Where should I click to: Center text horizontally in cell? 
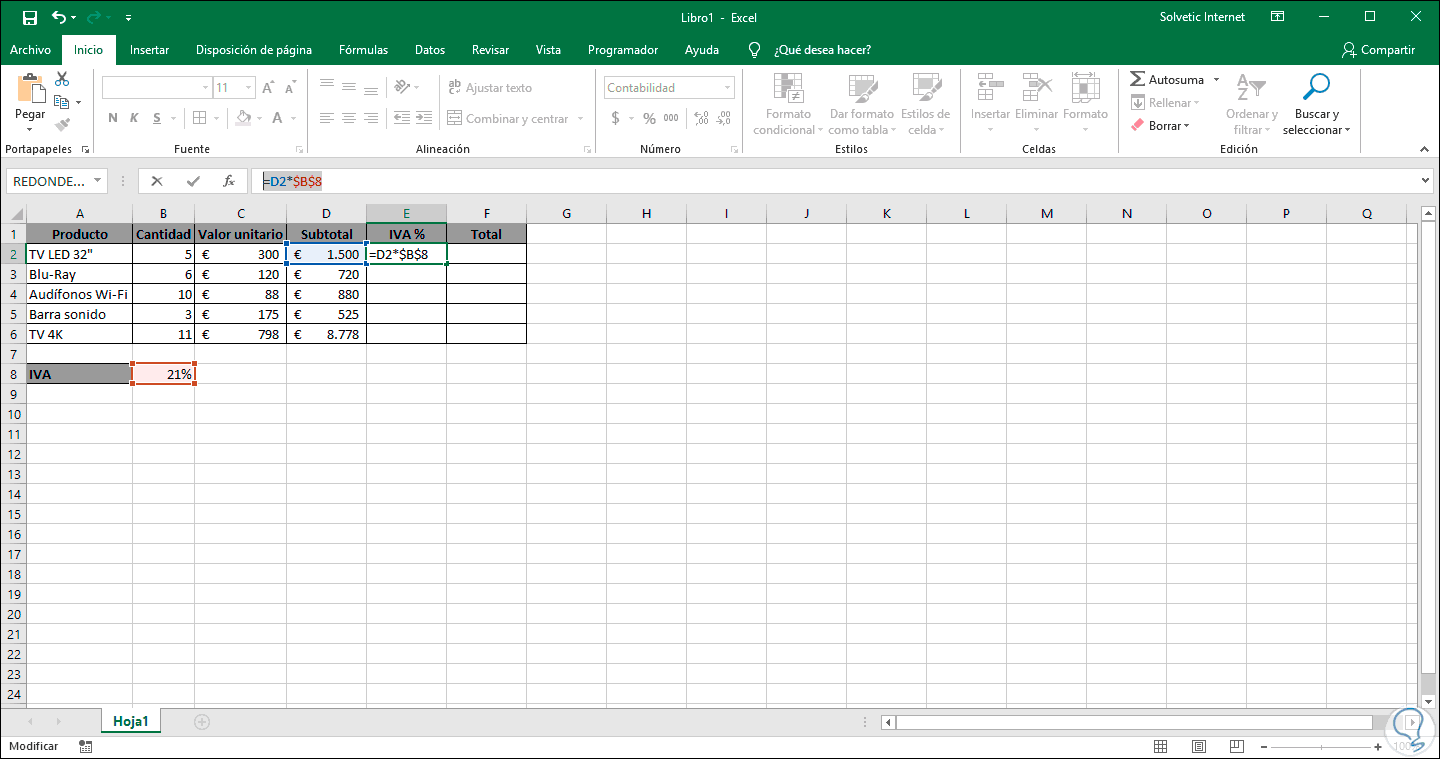(x=349, y=118)
